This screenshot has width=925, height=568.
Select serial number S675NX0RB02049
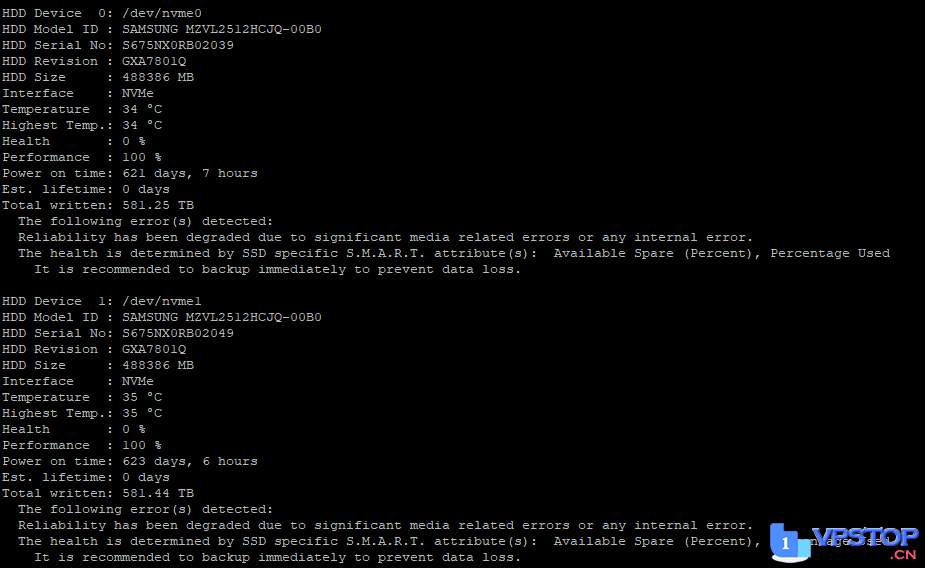[178, 333]
